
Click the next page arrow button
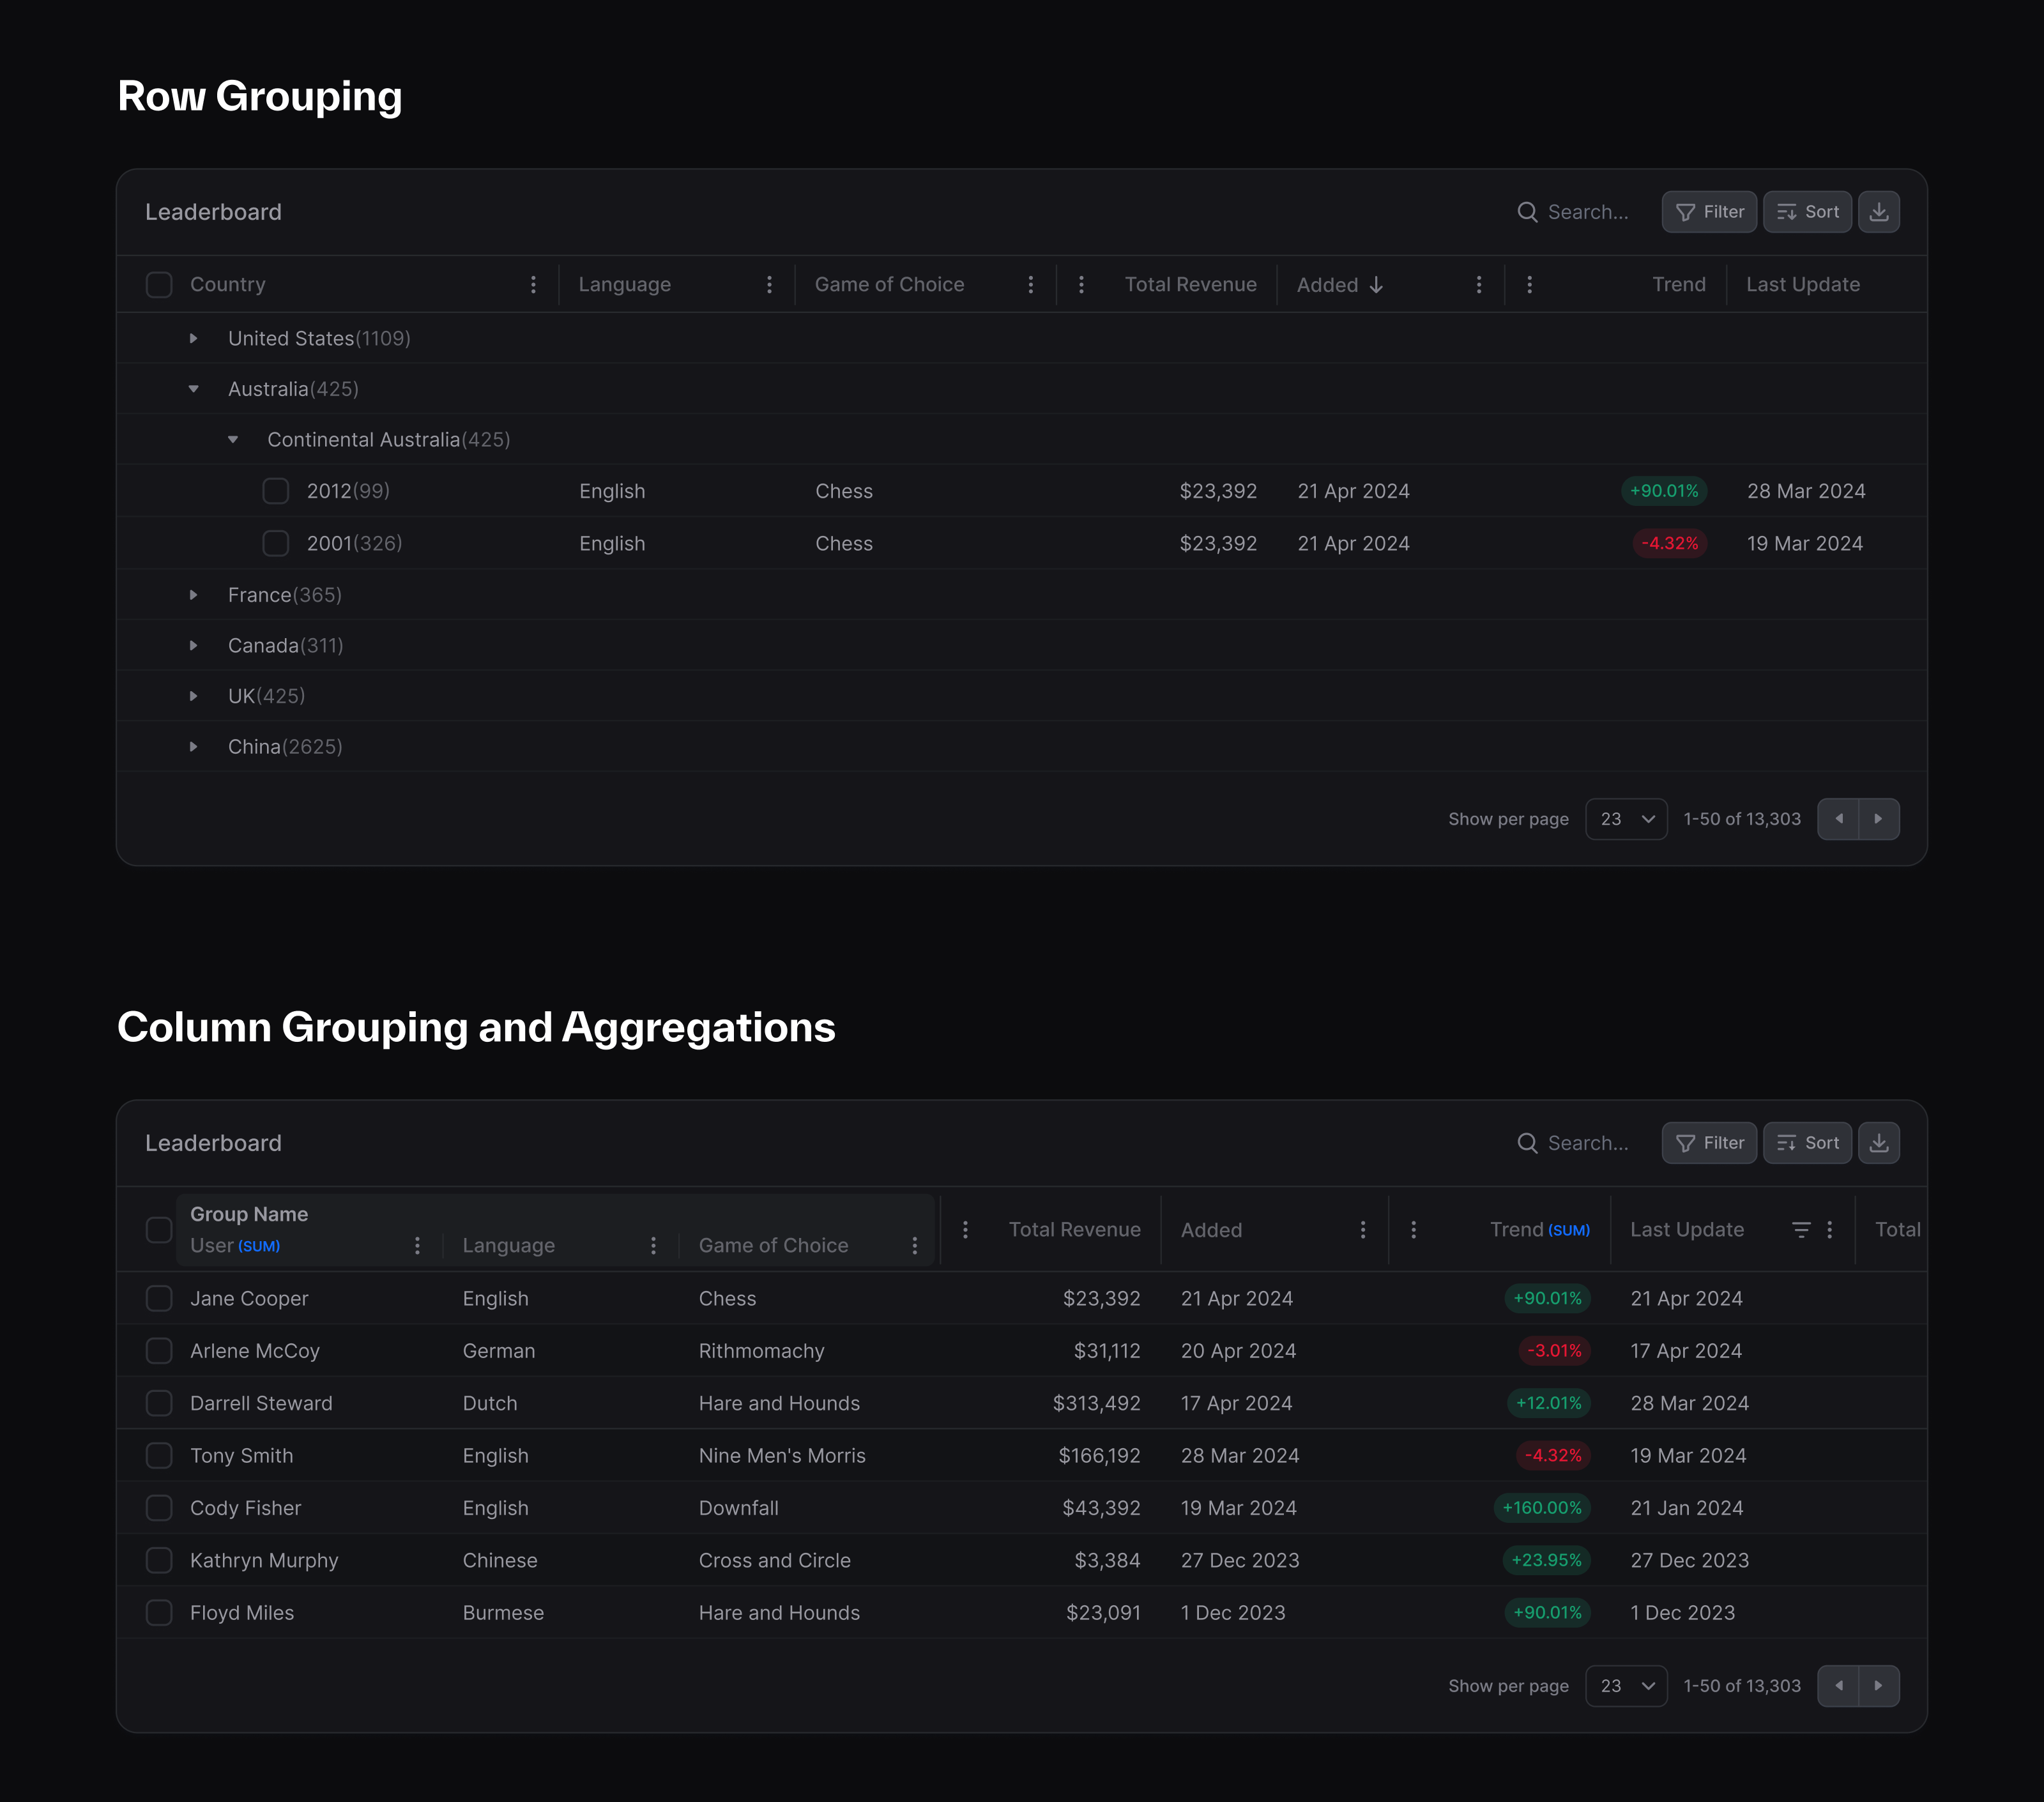coord(1879,818)
